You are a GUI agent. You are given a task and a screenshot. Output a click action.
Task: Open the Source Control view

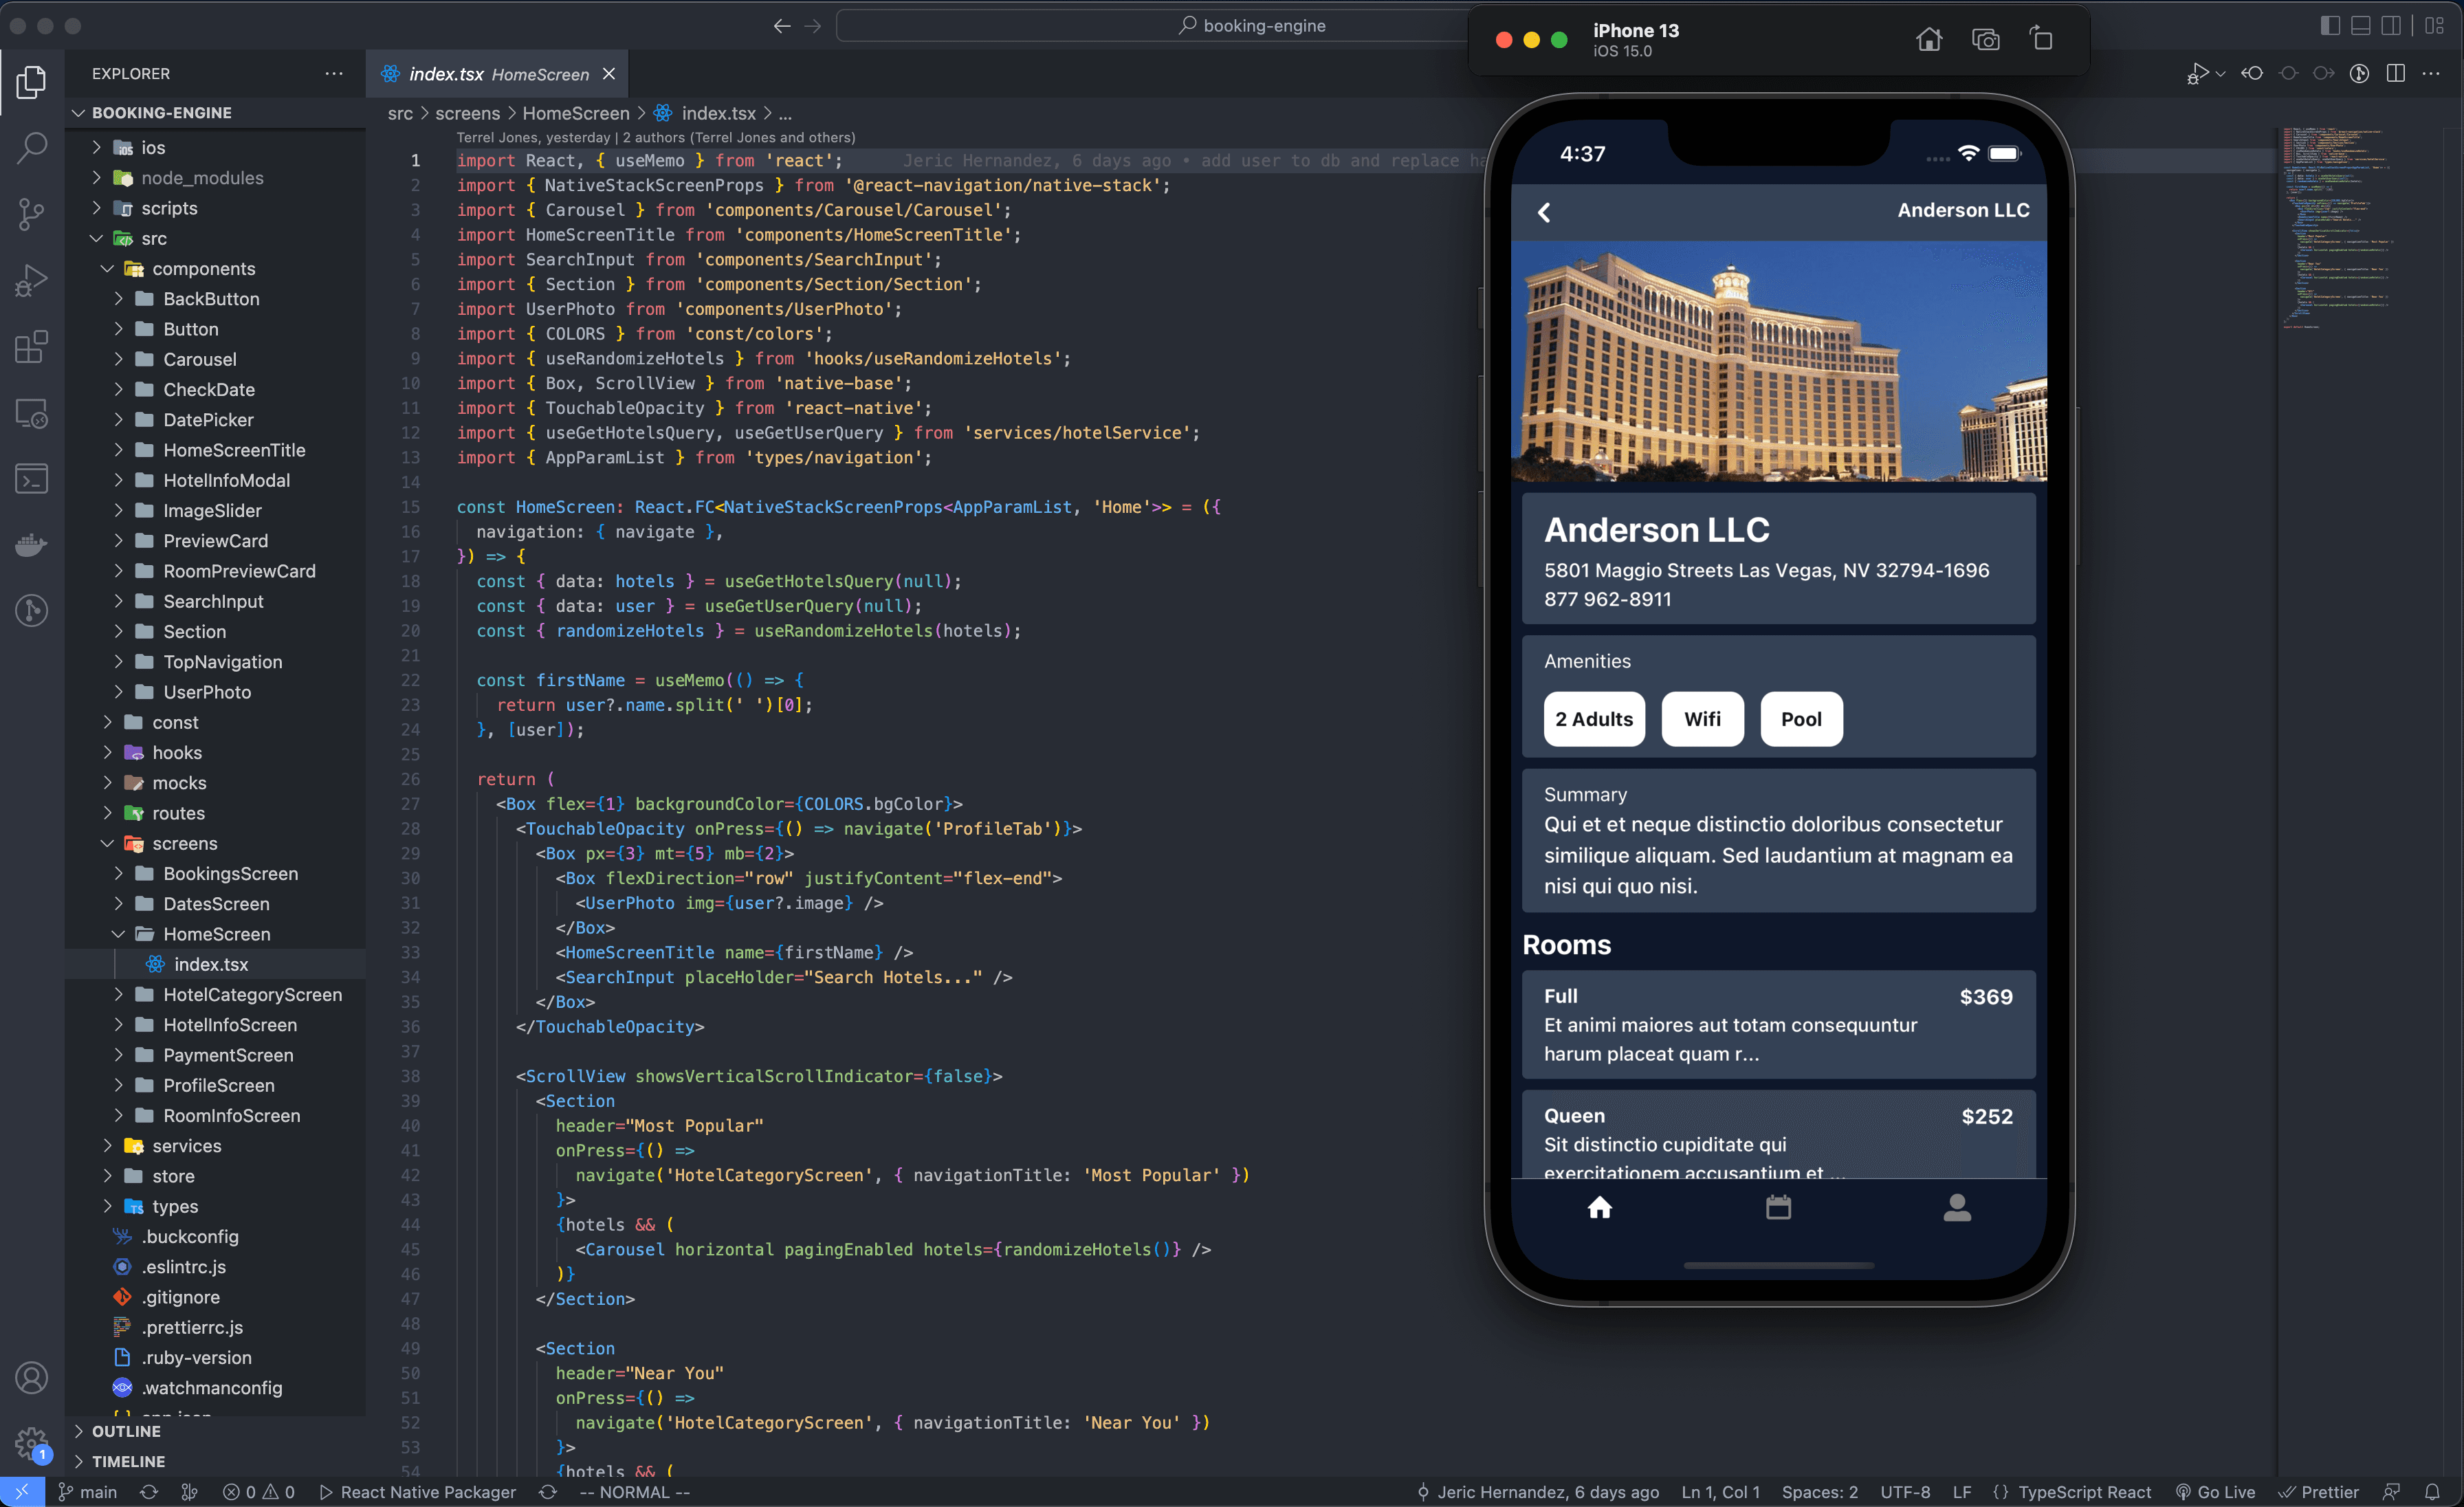click(31, 214)
